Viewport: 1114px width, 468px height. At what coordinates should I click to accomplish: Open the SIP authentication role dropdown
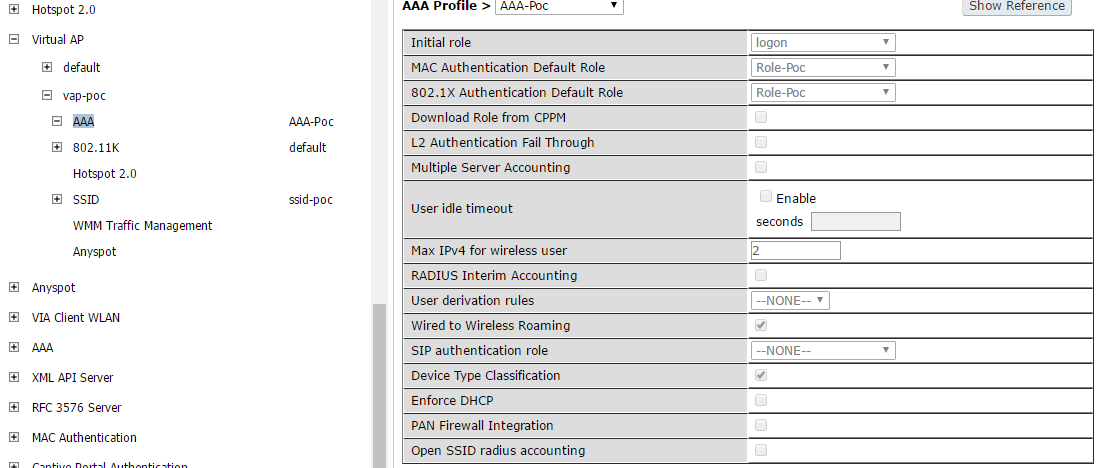(823, 350)
